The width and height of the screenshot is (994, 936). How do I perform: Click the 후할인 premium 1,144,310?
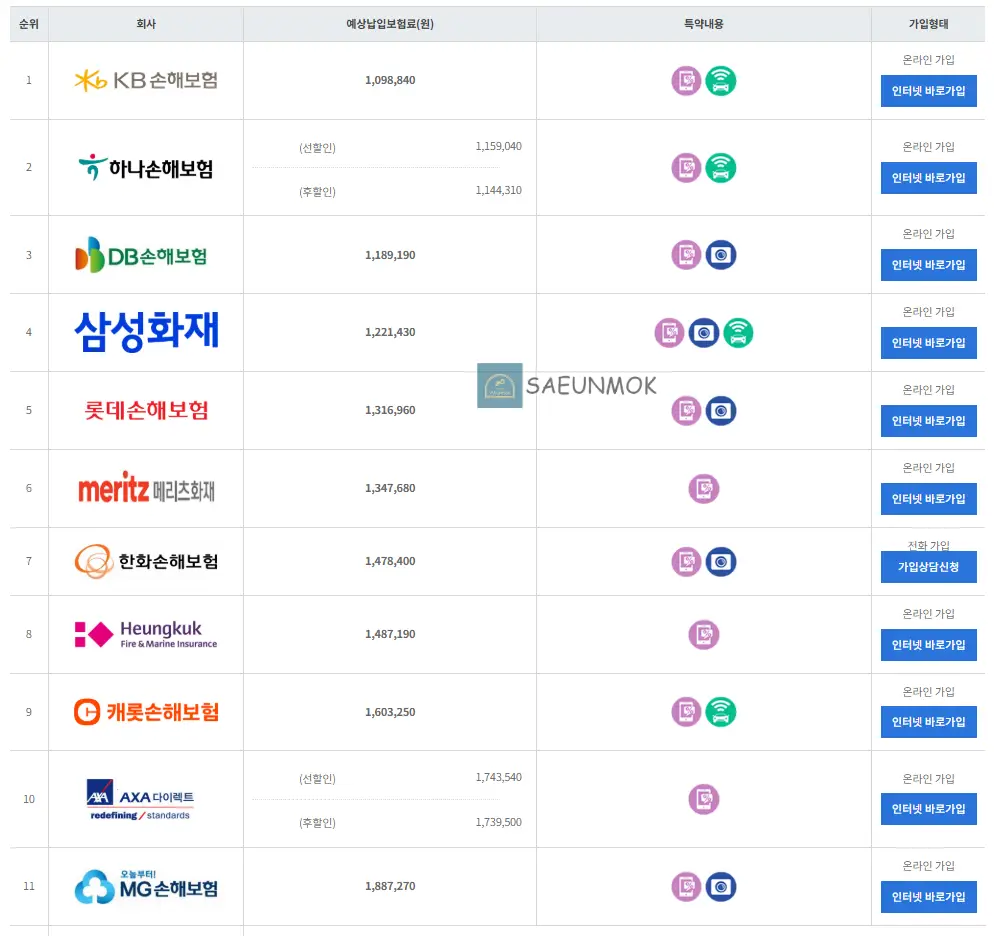(499, 190)
